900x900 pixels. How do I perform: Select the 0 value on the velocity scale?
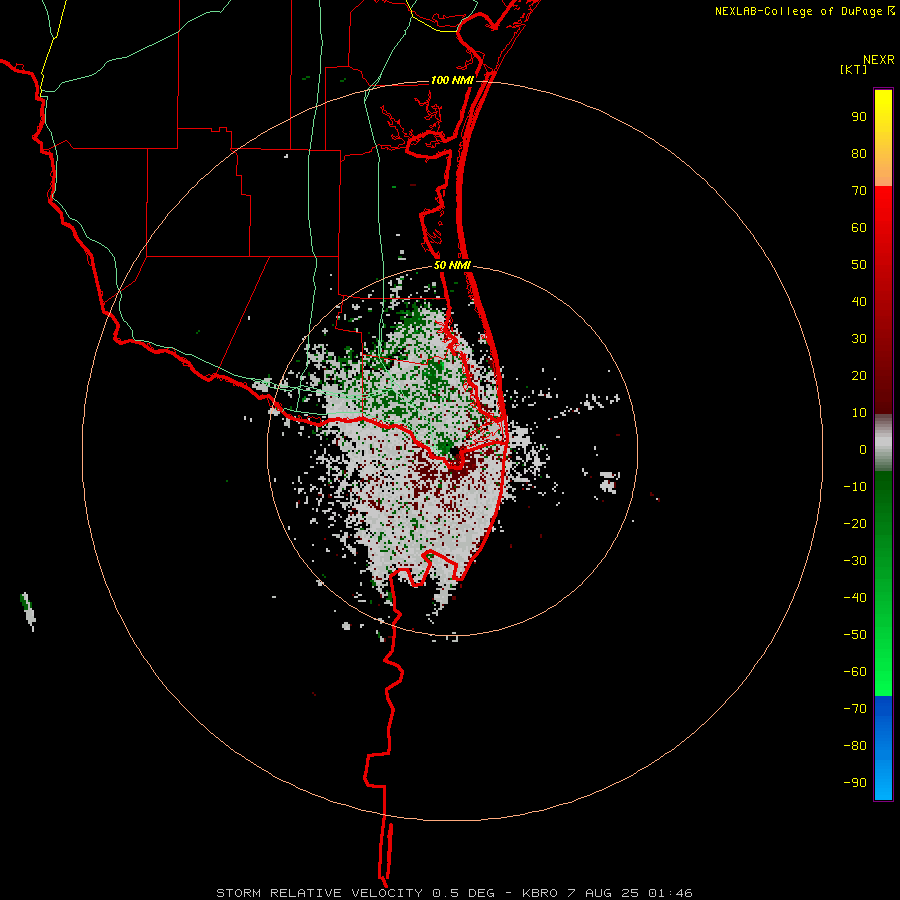[x=863, y=449]
